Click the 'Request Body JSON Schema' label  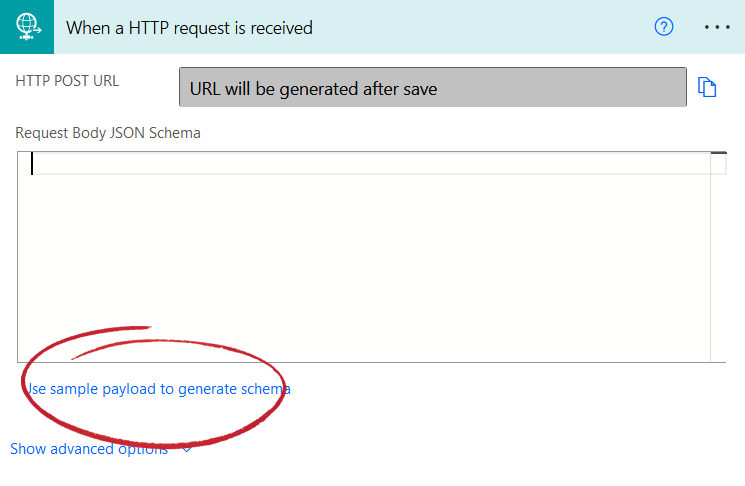pos(108,133)
